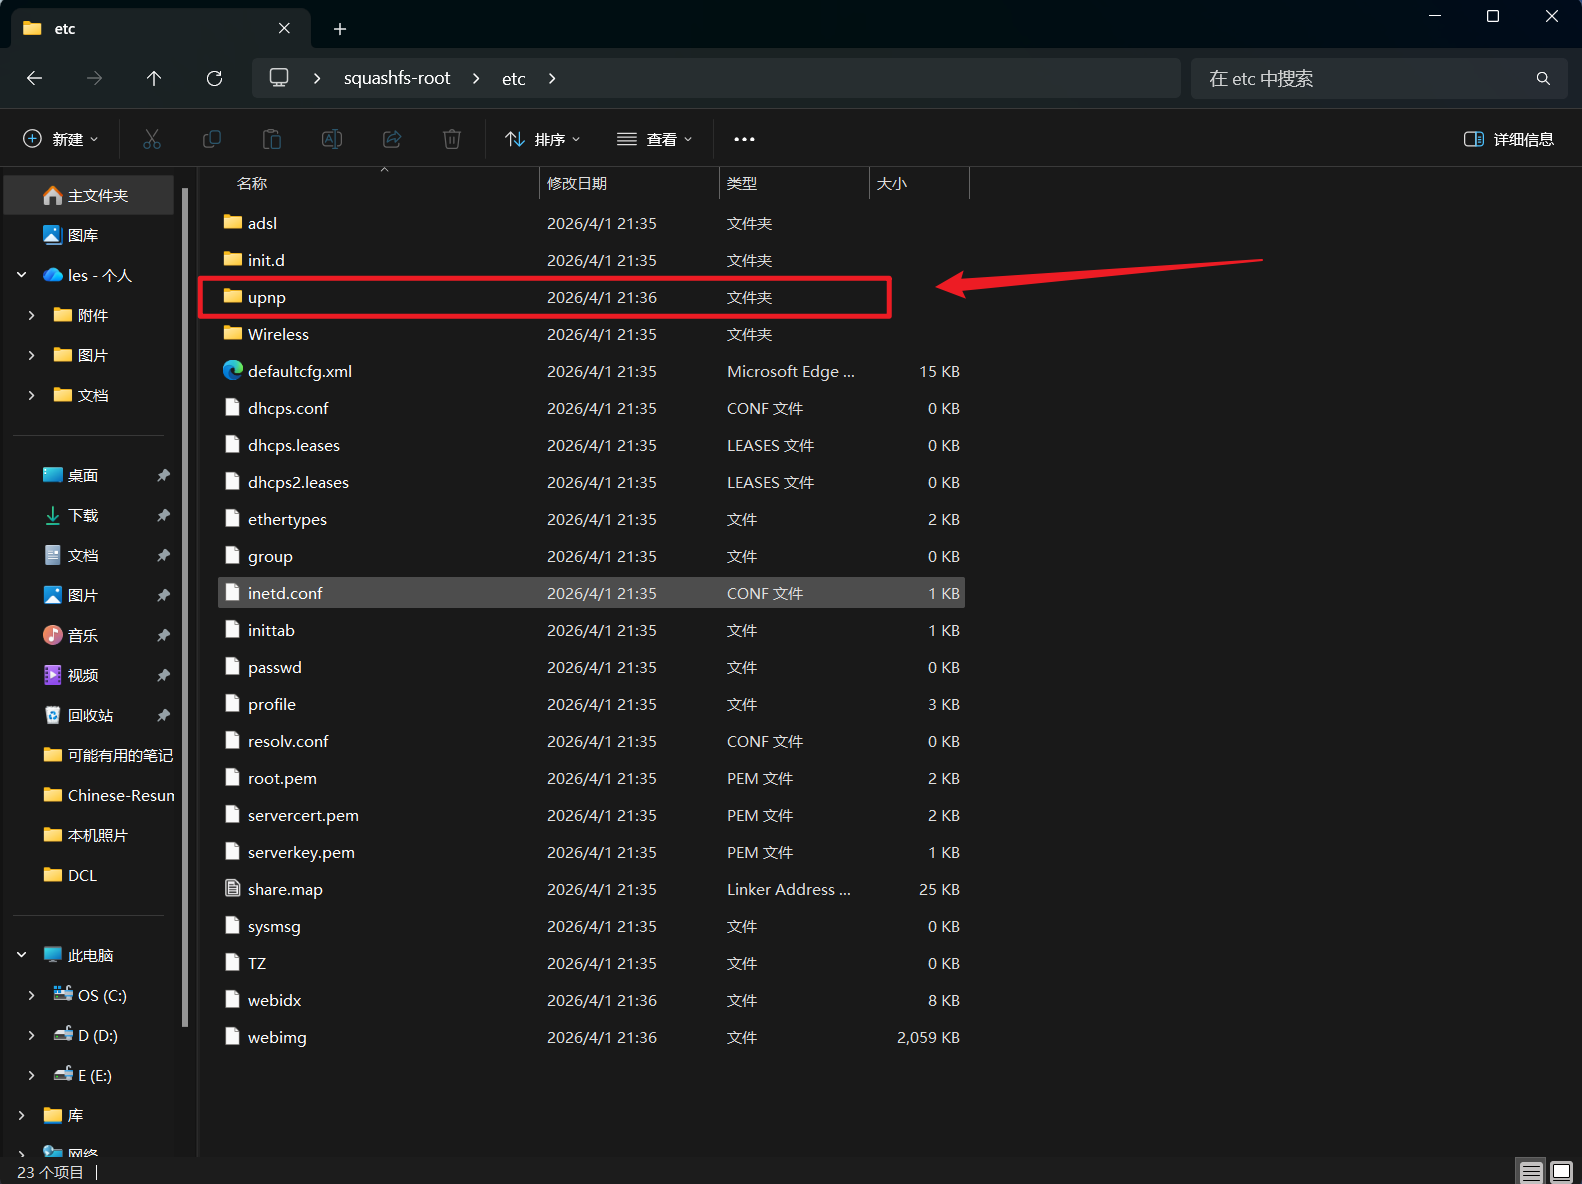The image size is (1582, 1184).
Task: Click the Share icon in toolbar
Action: pos(392,139)
